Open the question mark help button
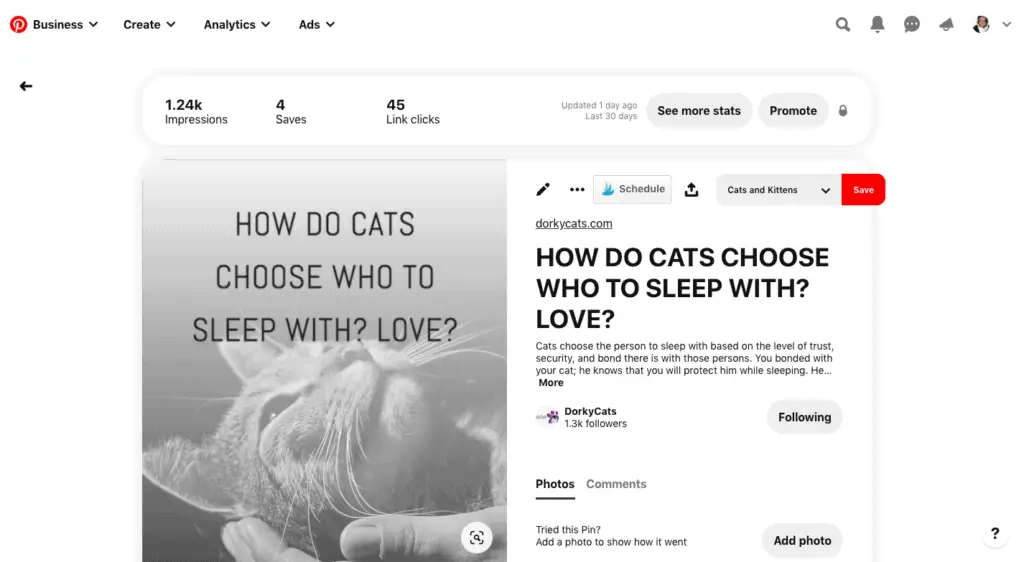The height and width of the screenshot is (562, 1024). pos(995,533)
